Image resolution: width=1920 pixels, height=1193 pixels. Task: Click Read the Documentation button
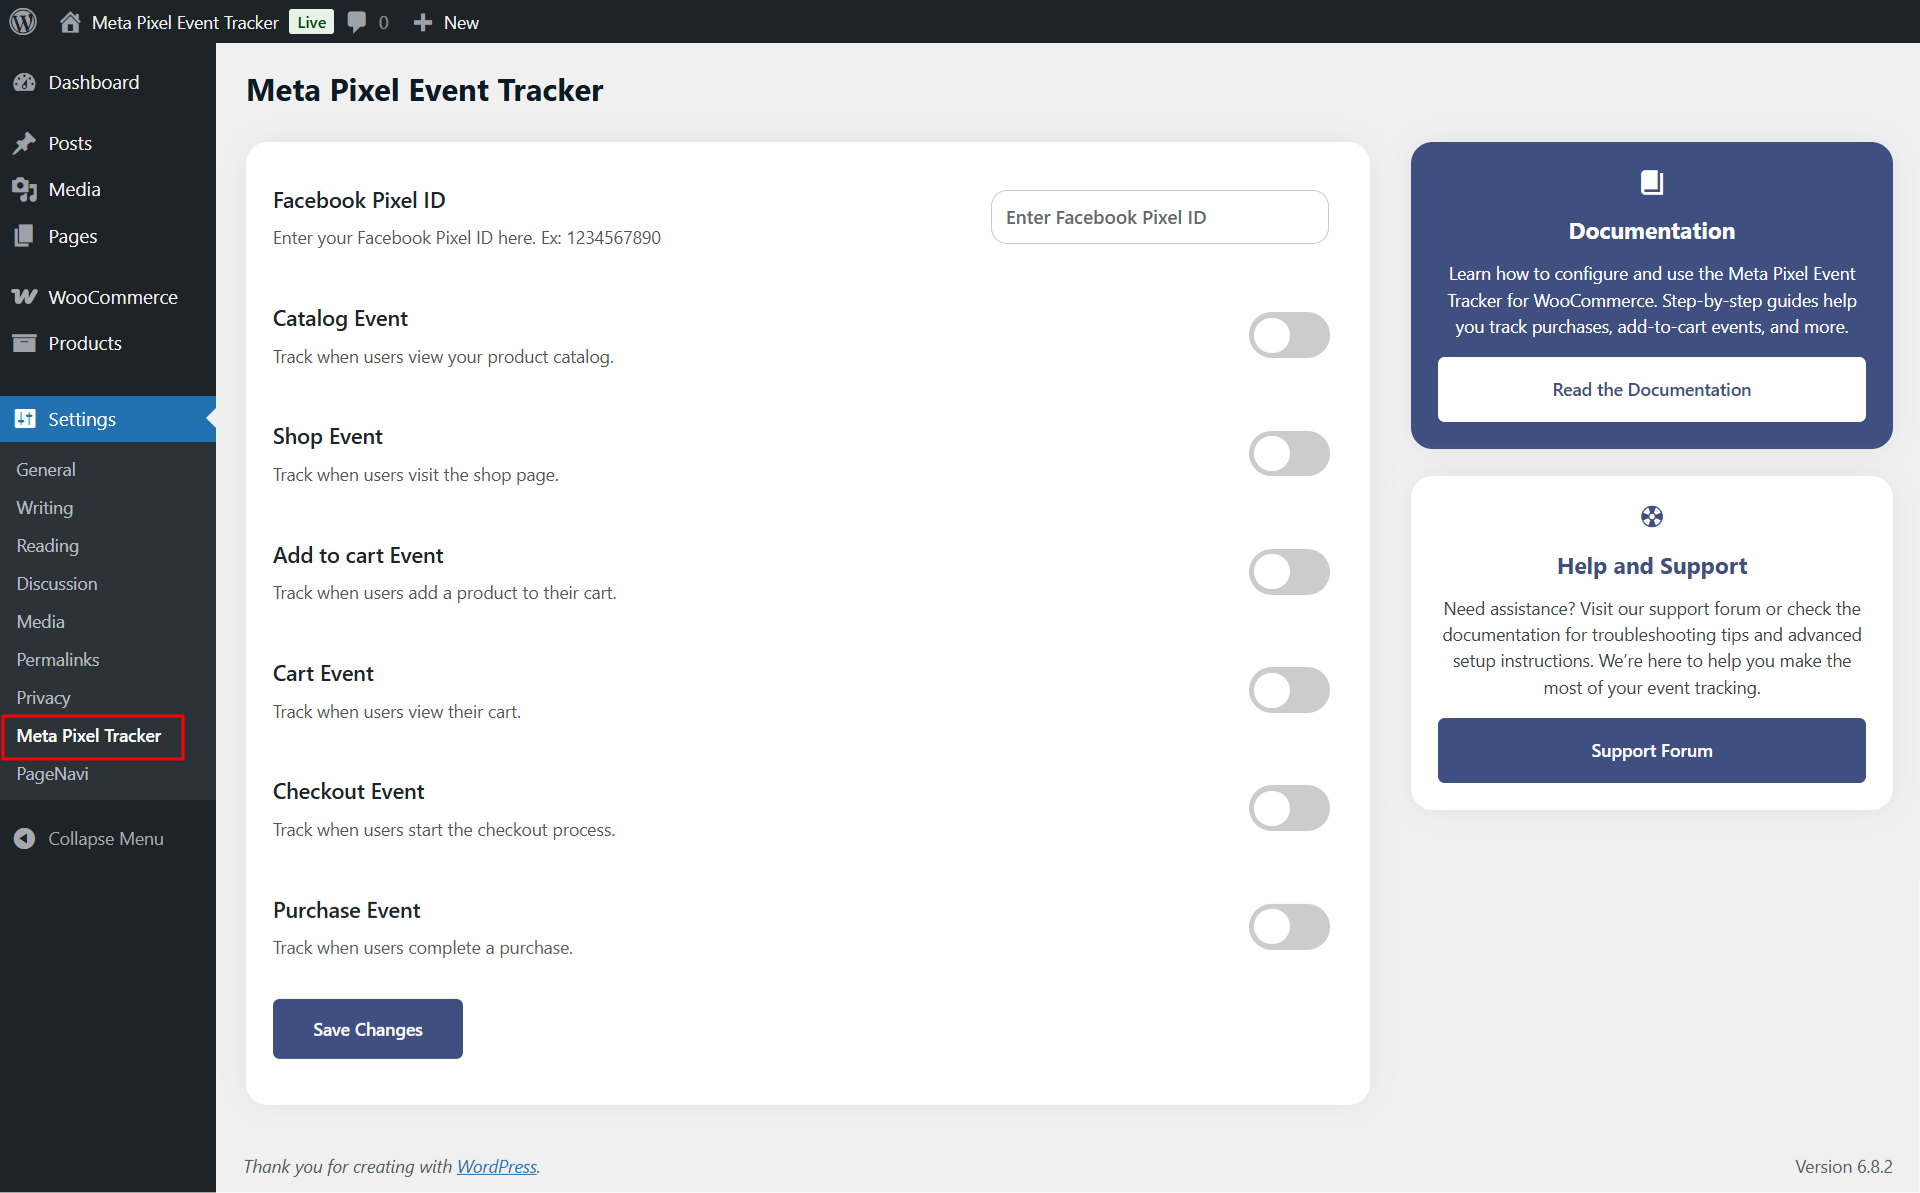1652,390
